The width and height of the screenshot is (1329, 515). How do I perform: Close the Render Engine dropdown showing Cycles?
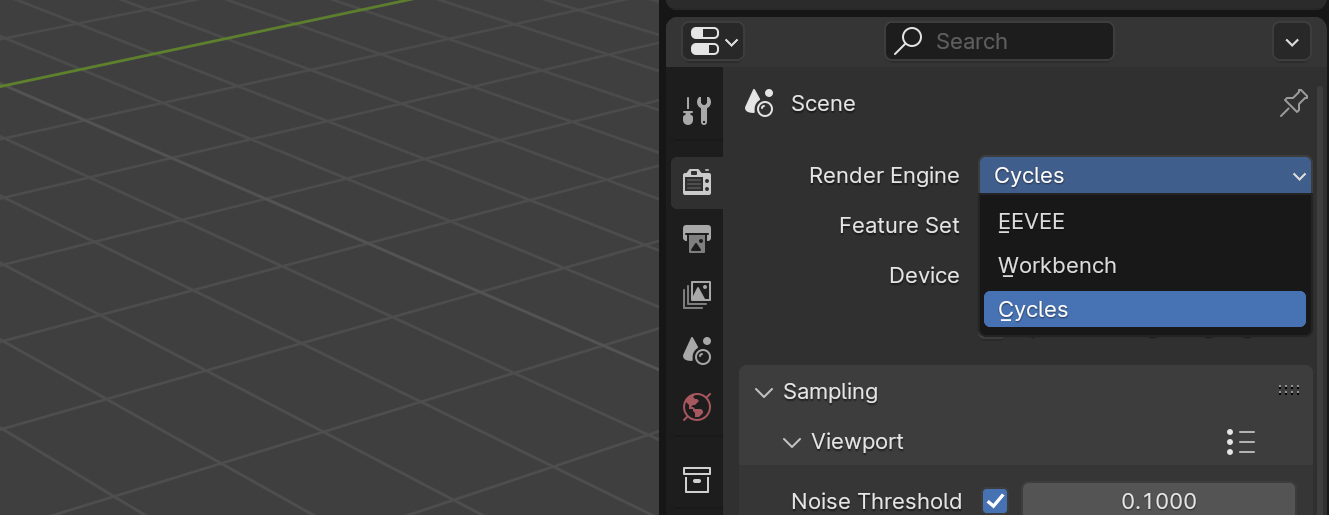[1145, 175]
